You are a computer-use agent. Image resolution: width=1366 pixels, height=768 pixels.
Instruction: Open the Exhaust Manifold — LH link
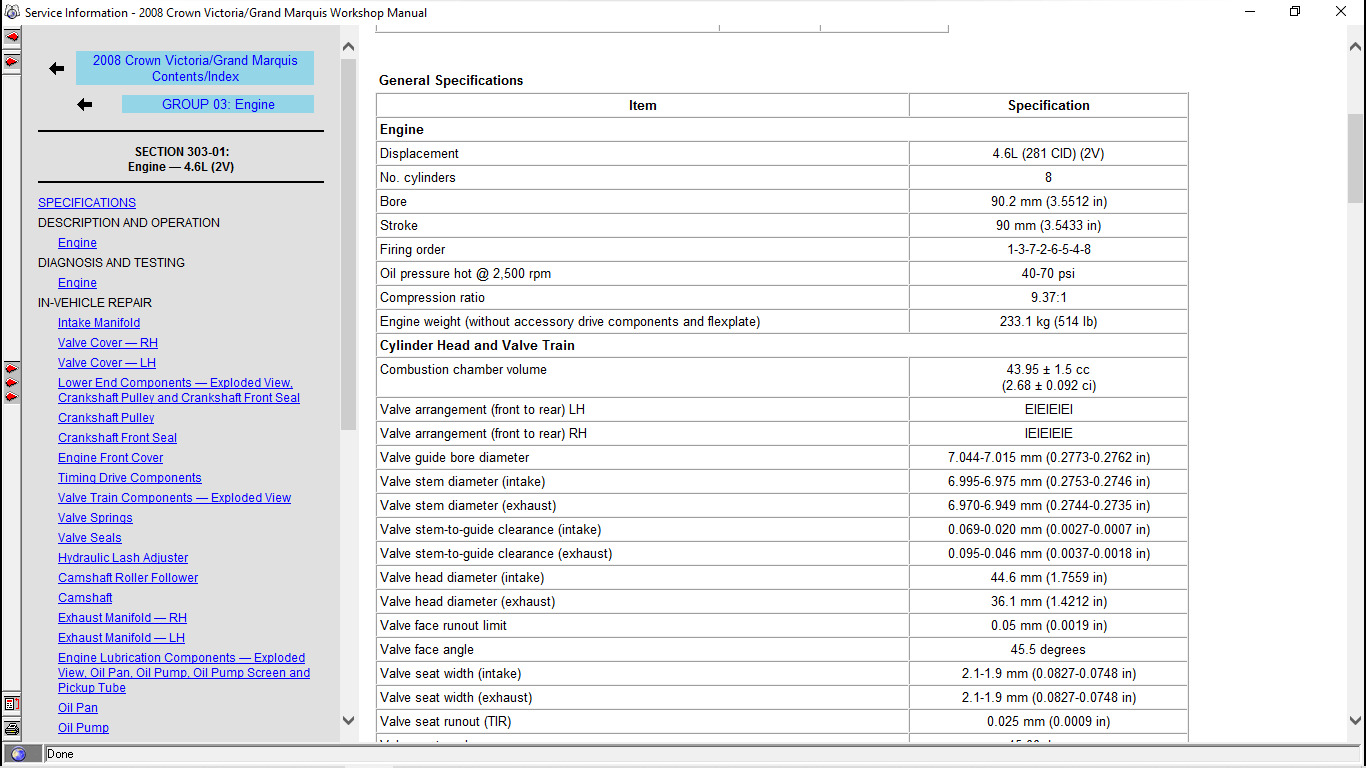[121, 638]
